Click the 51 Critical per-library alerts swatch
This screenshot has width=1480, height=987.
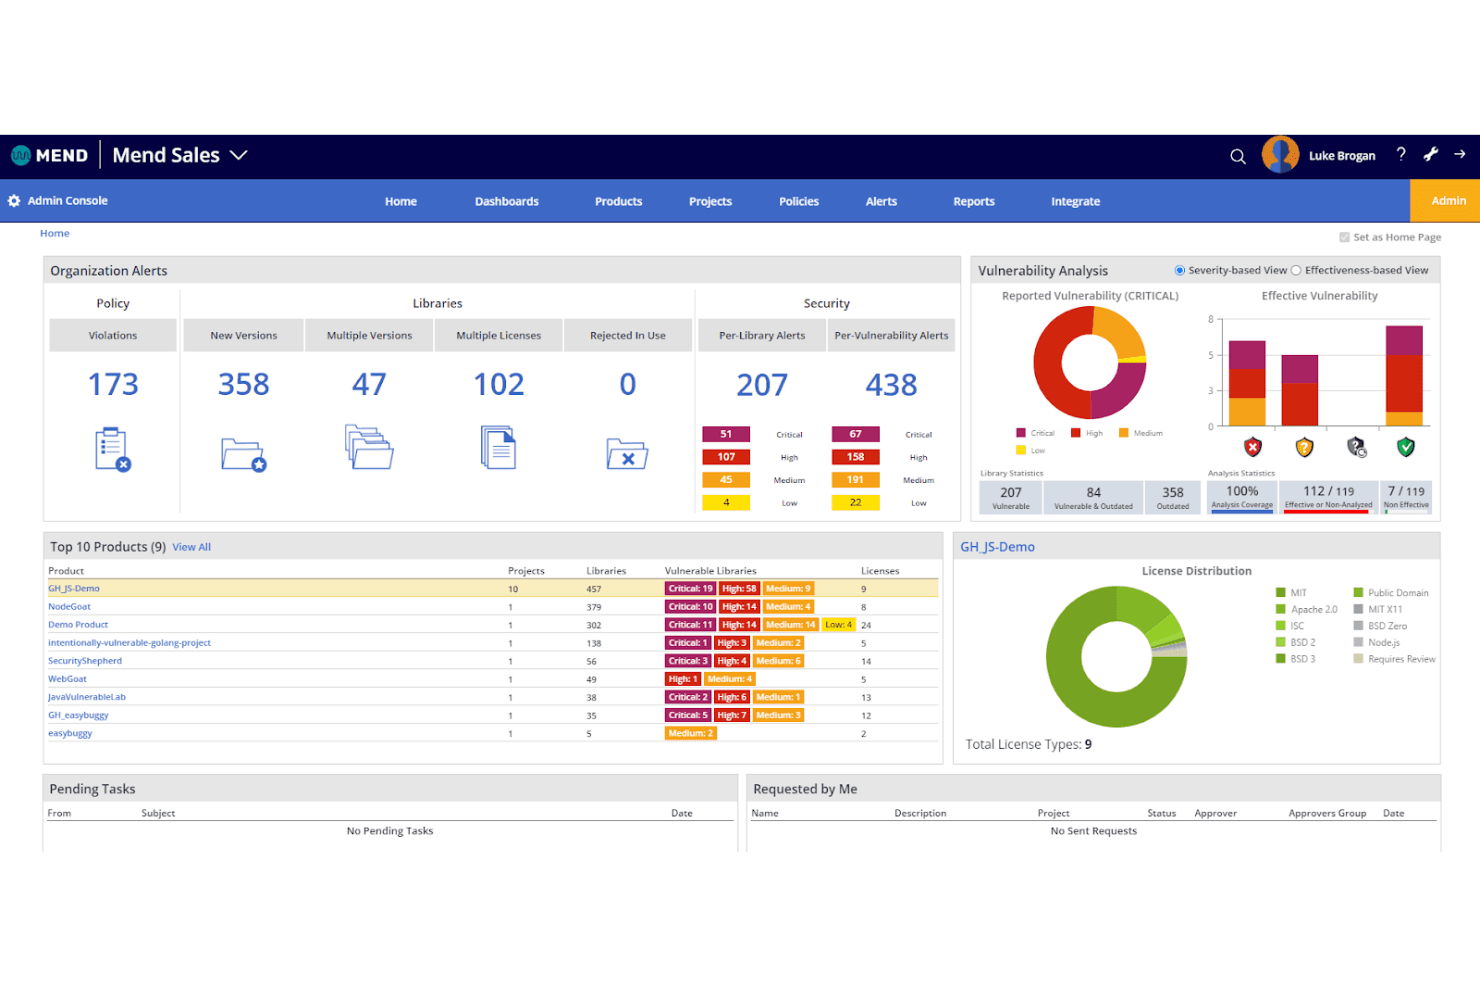pyautogui.click(x=726, y=434)
